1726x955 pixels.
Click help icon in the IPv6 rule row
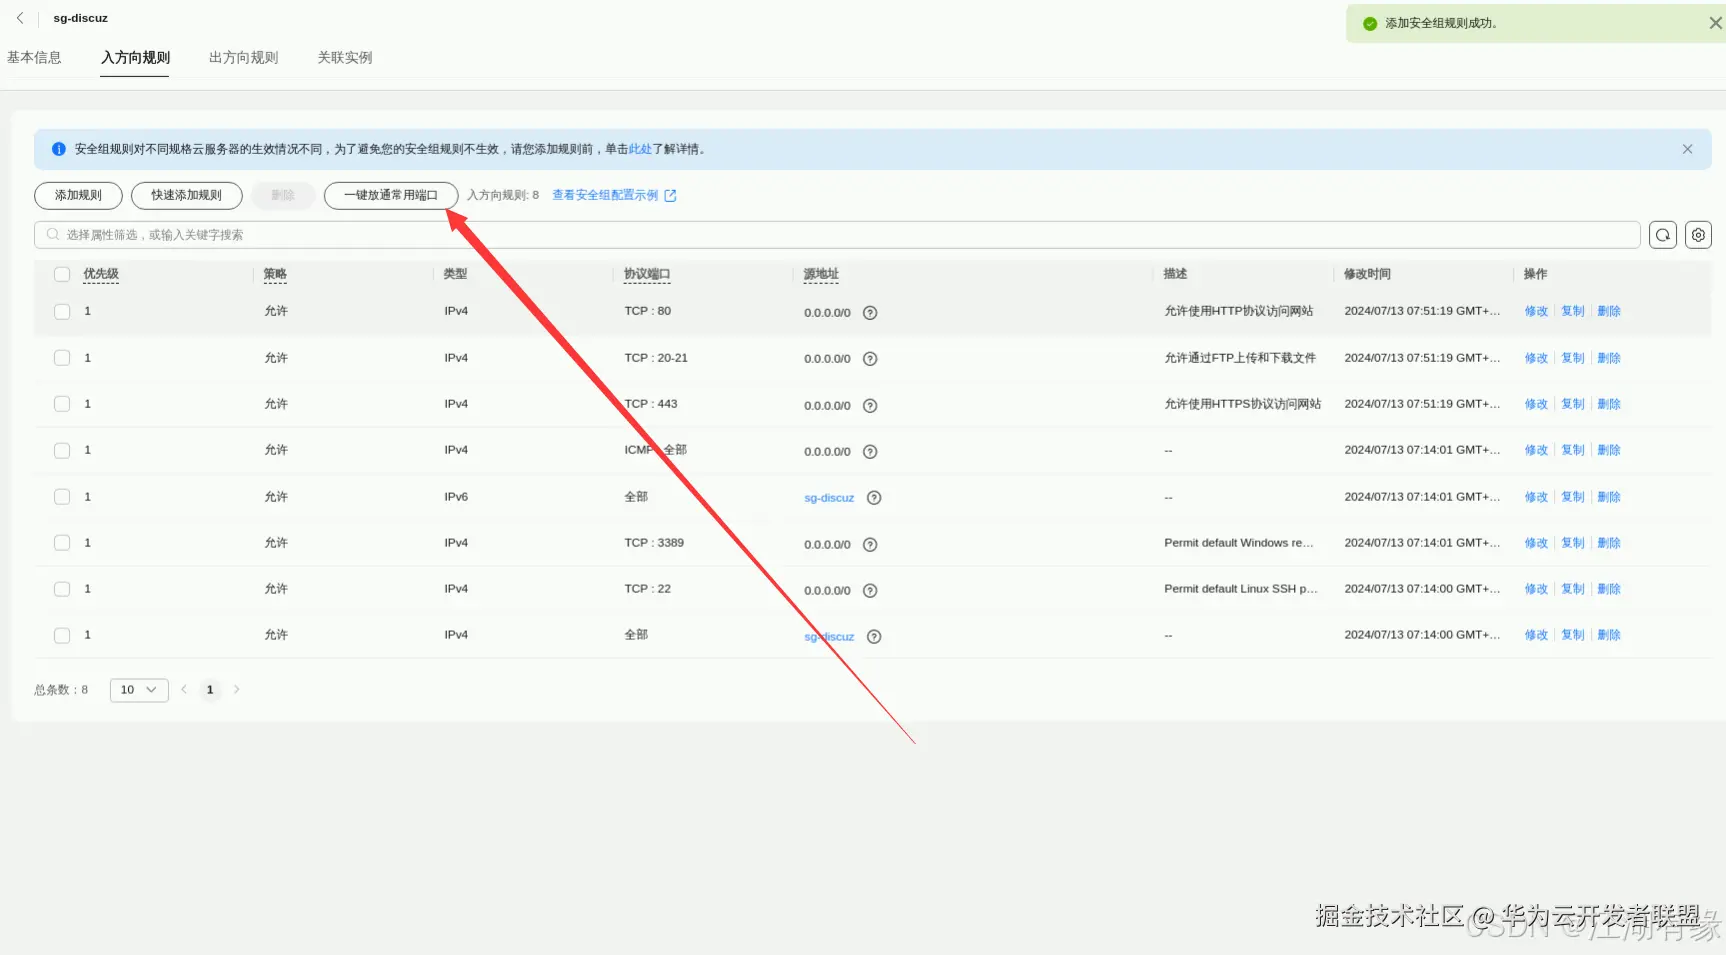[874, 498]
